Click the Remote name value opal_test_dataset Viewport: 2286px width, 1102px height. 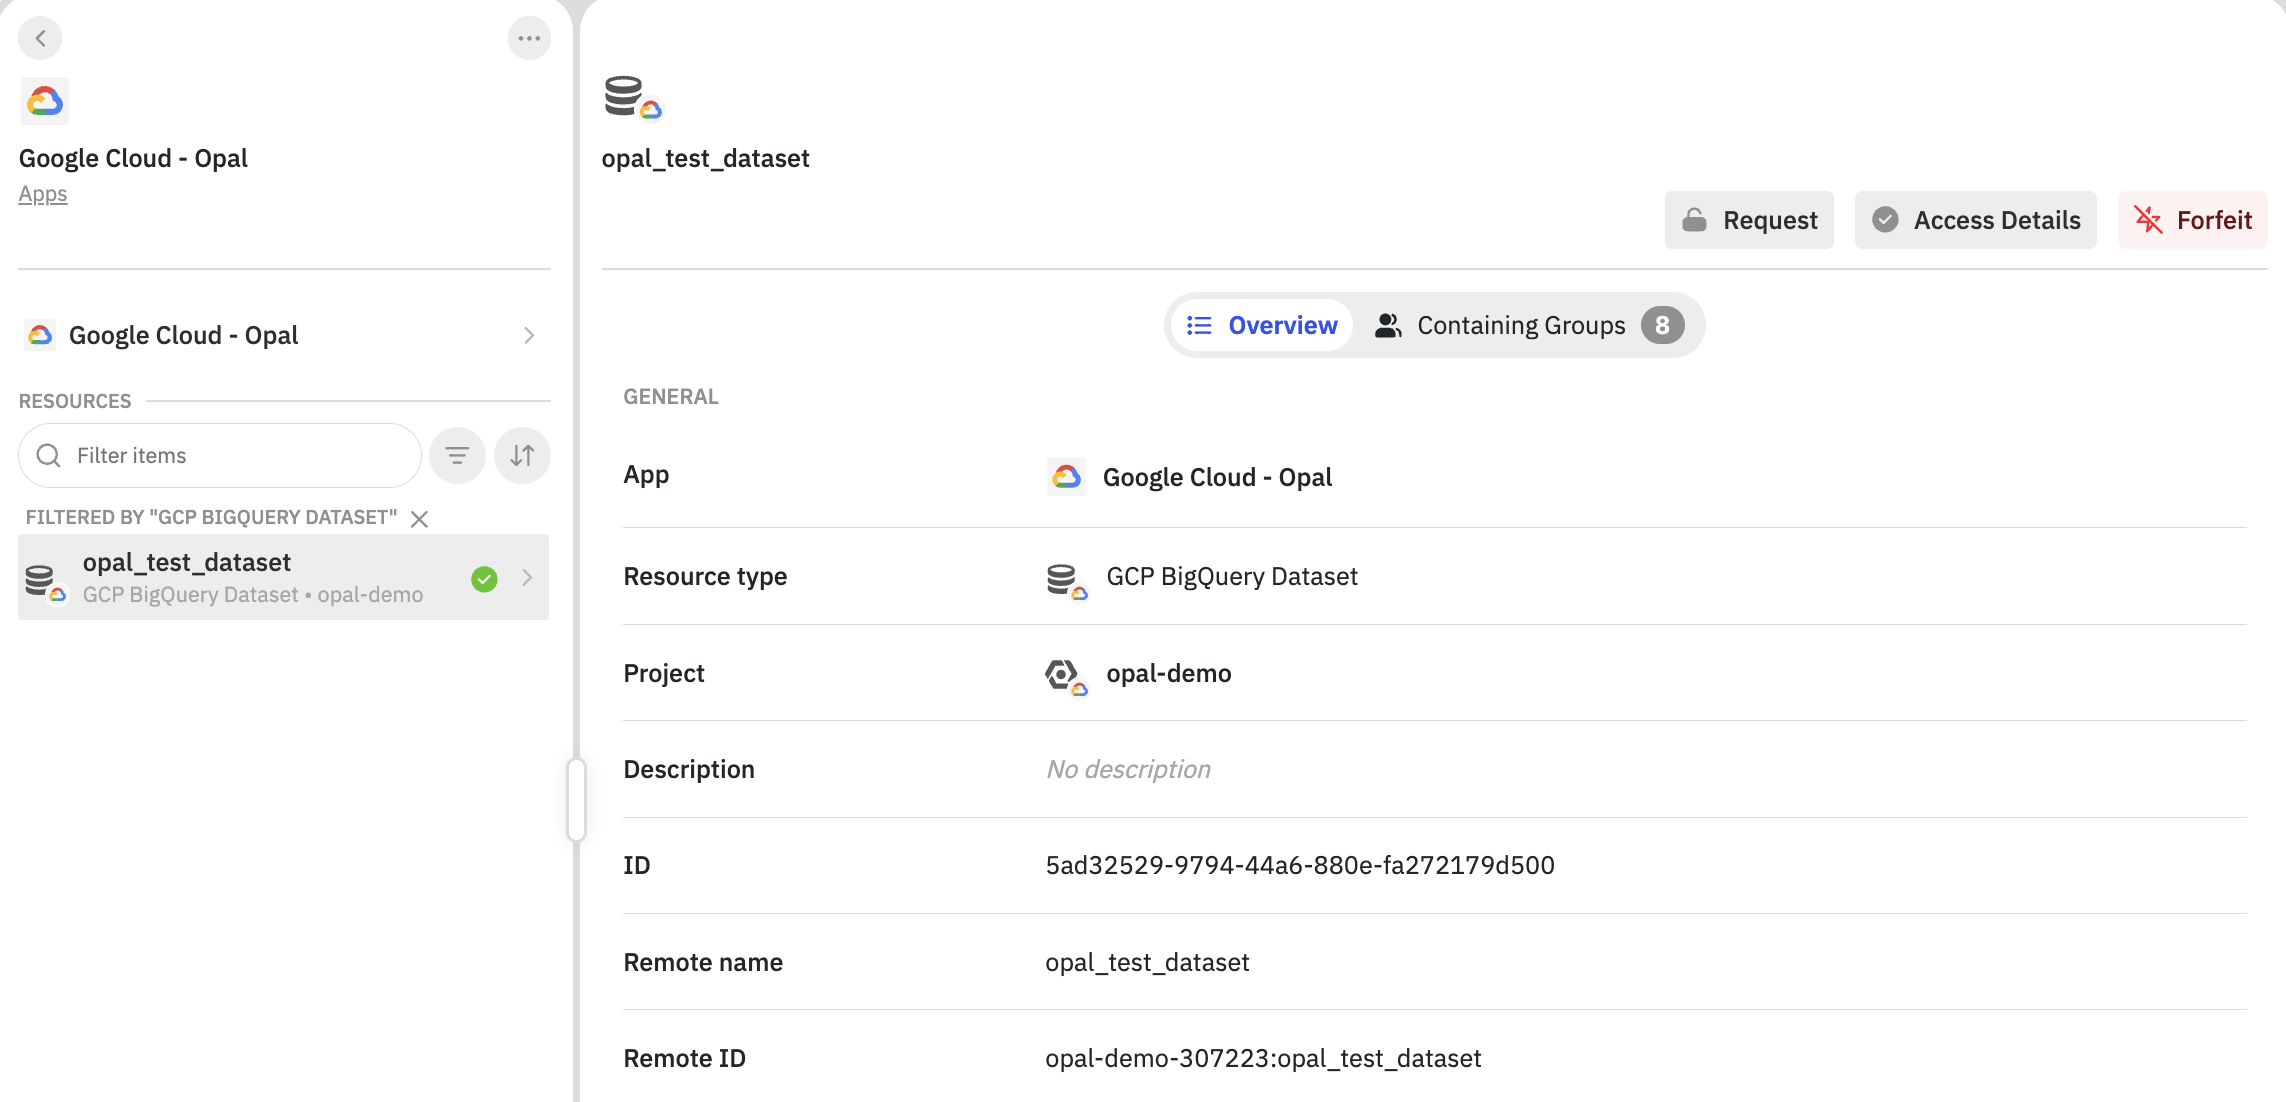1147,962
